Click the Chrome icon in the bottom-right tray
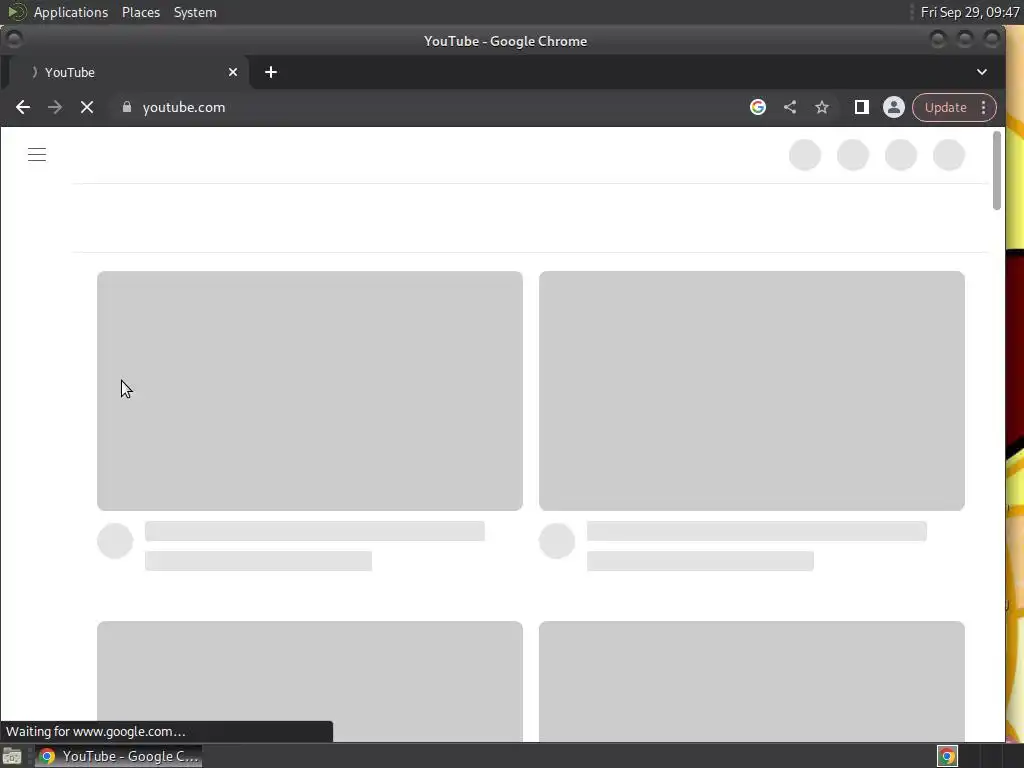Screen dimensions: 1024x768 (947, 756)
